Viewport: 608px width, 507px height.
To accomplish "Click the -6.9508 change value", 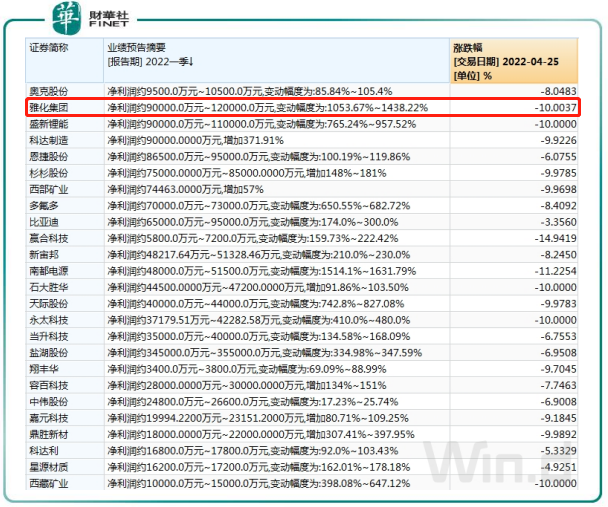I will coord(558,353).
